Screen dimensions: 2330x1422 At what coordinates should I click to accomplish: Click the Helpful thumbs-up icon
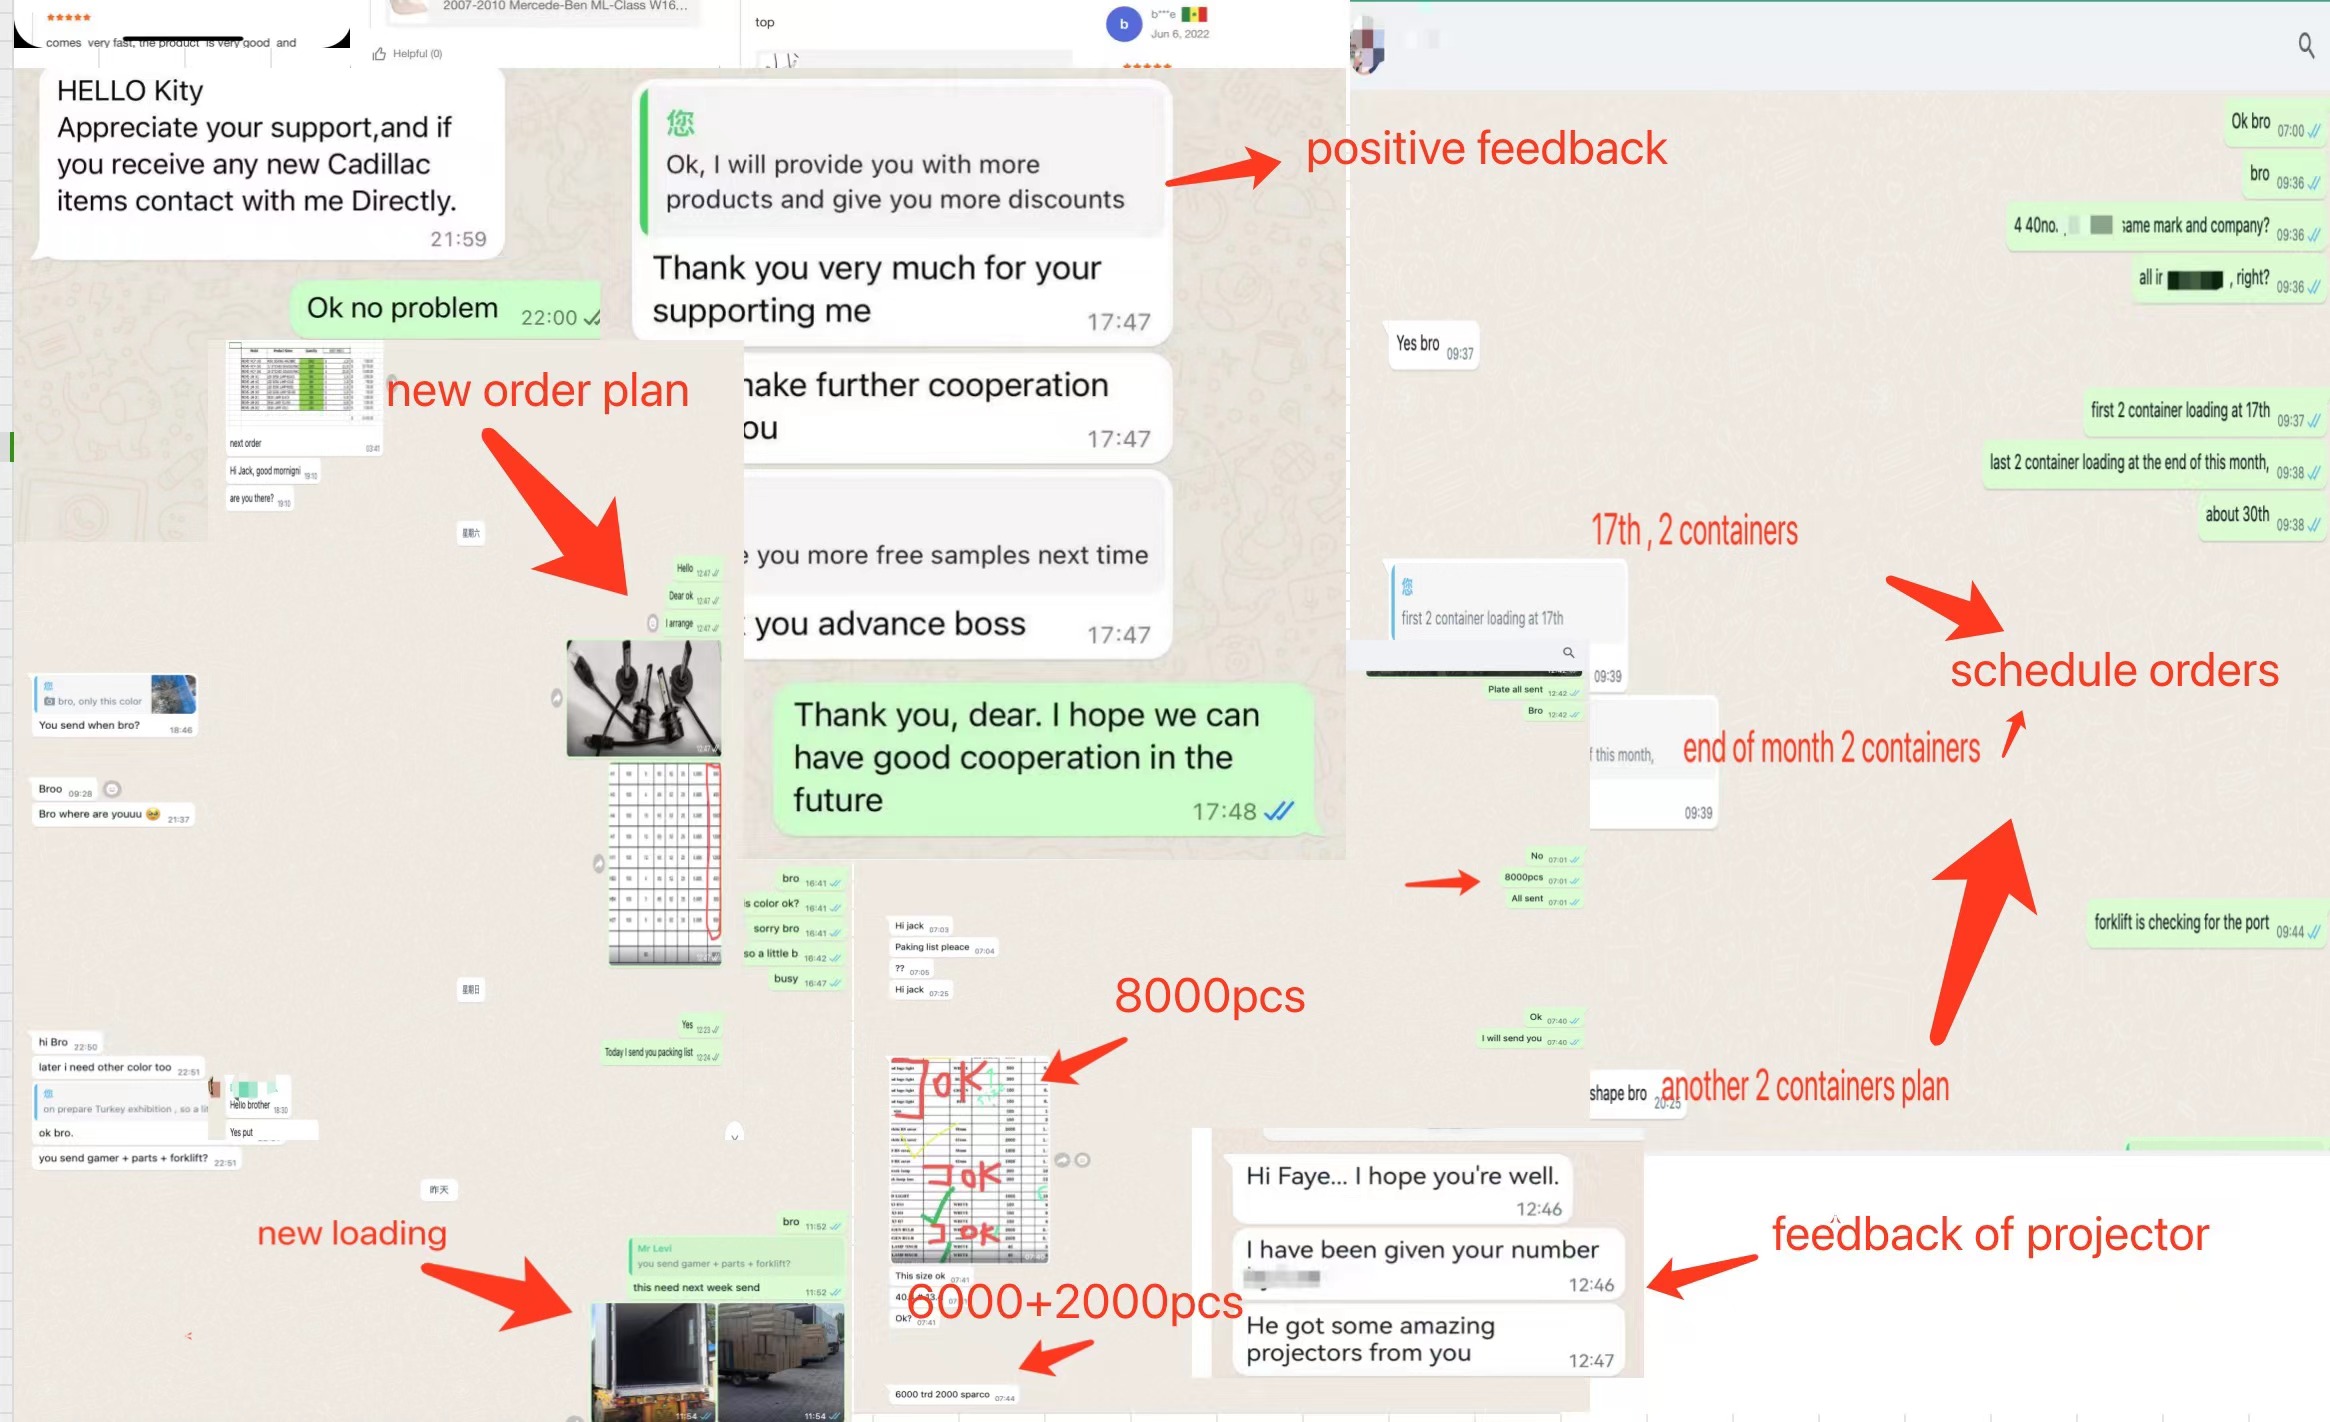[x=379, y=54]
